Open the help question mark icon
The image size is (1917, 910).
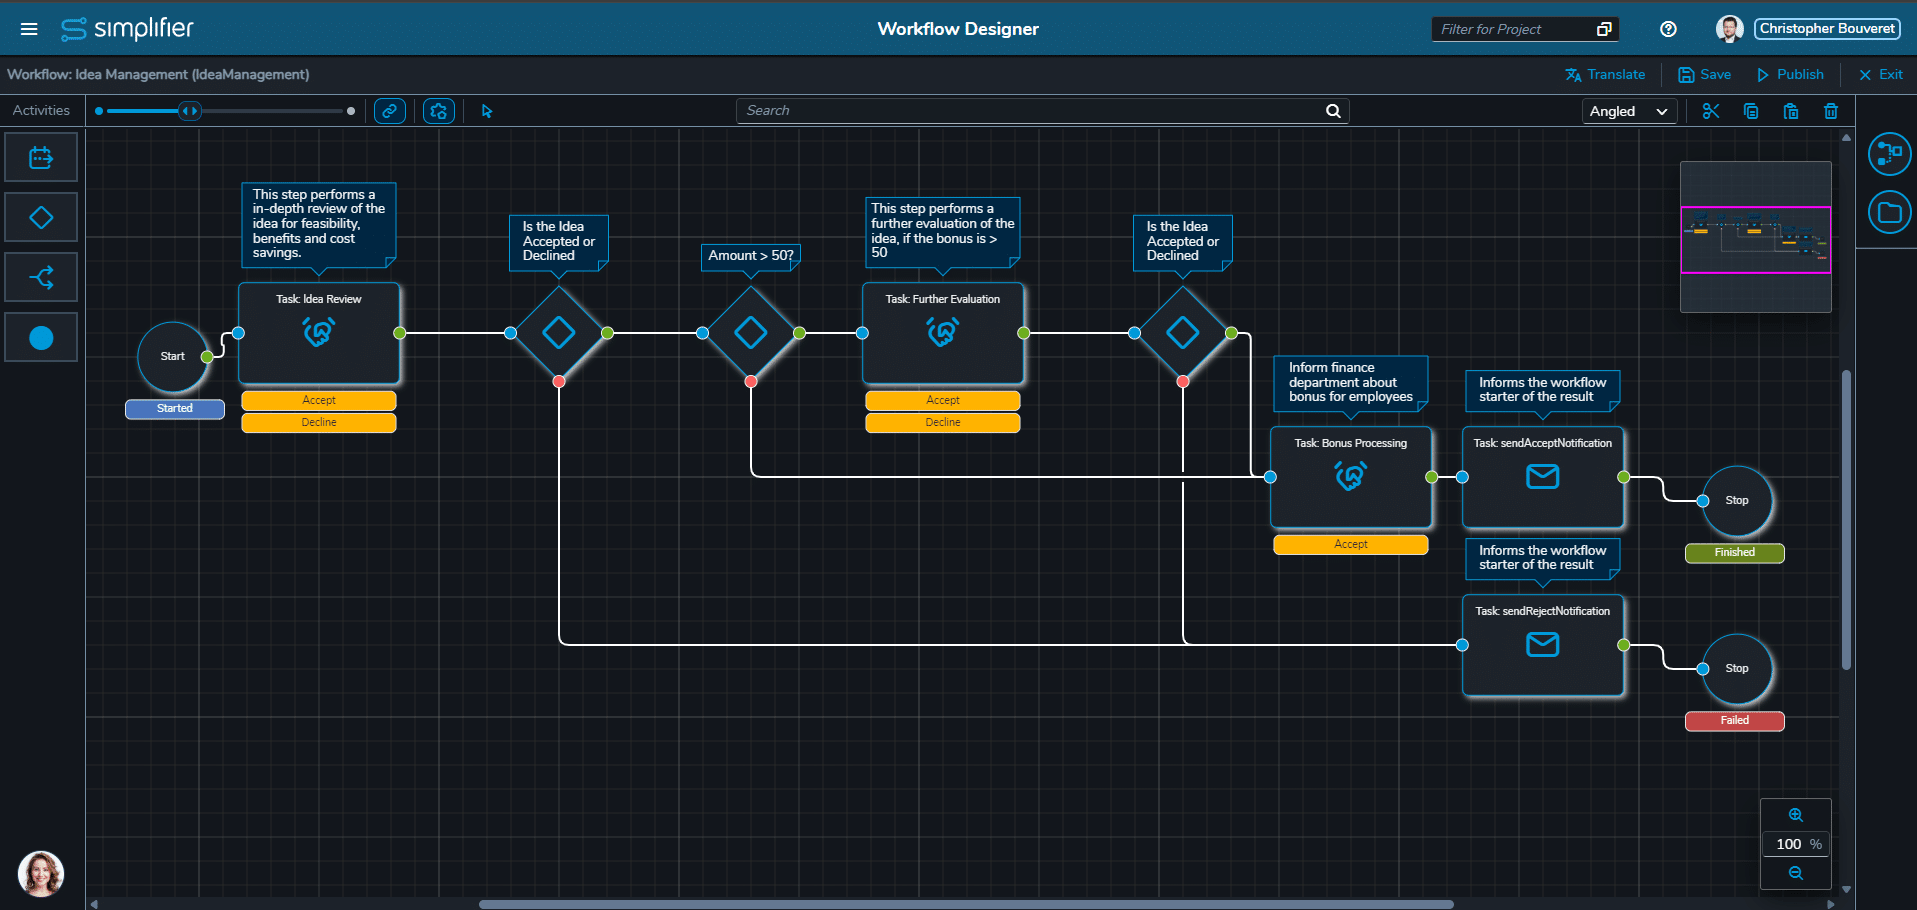(x=1668, y=29)
